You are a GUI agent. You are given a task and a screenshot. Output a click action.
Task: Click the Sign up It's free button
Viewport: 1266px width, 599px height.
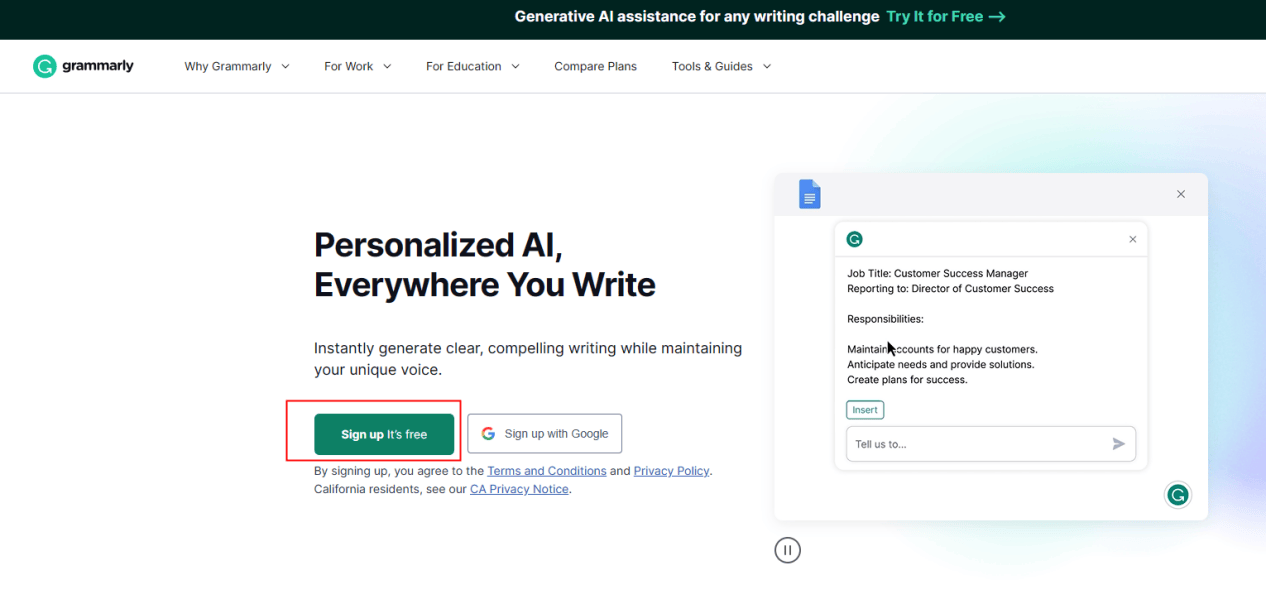click(384, 434)
